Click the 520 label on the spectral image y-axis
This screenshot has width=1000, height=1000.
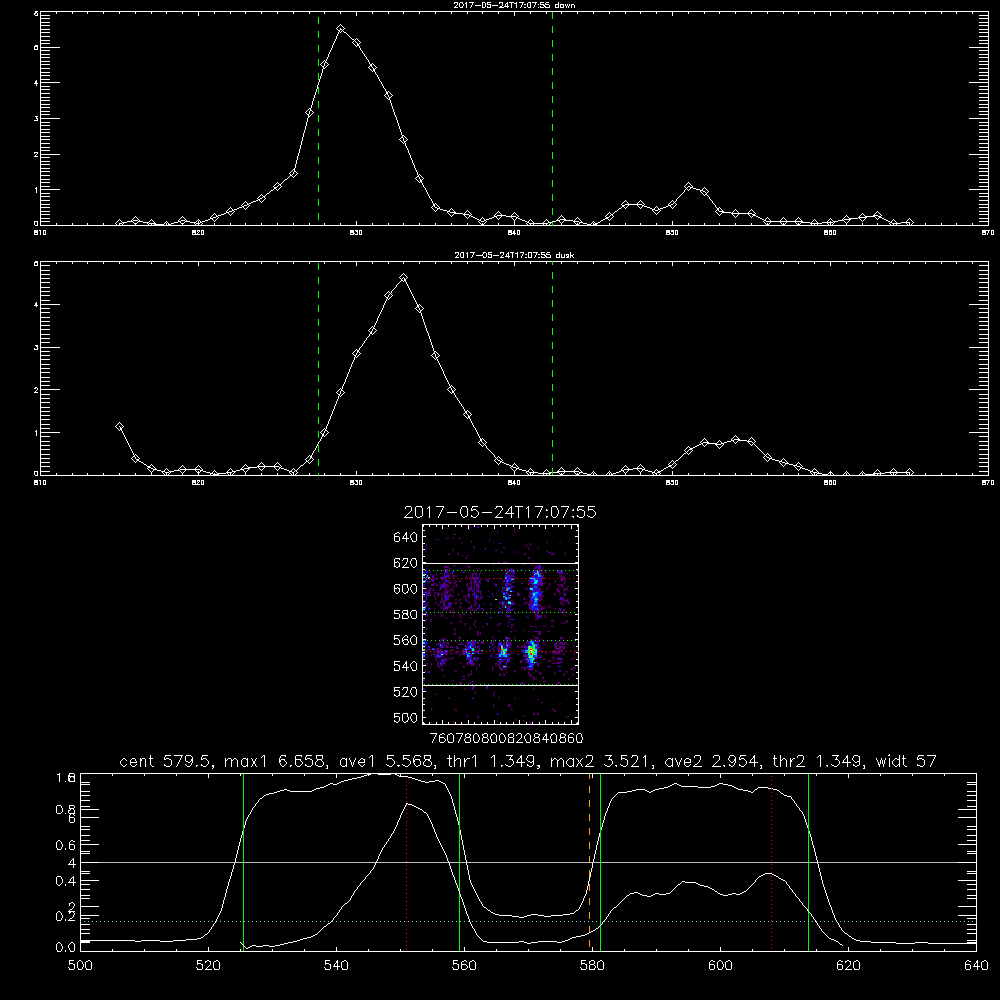coord(406,692)
